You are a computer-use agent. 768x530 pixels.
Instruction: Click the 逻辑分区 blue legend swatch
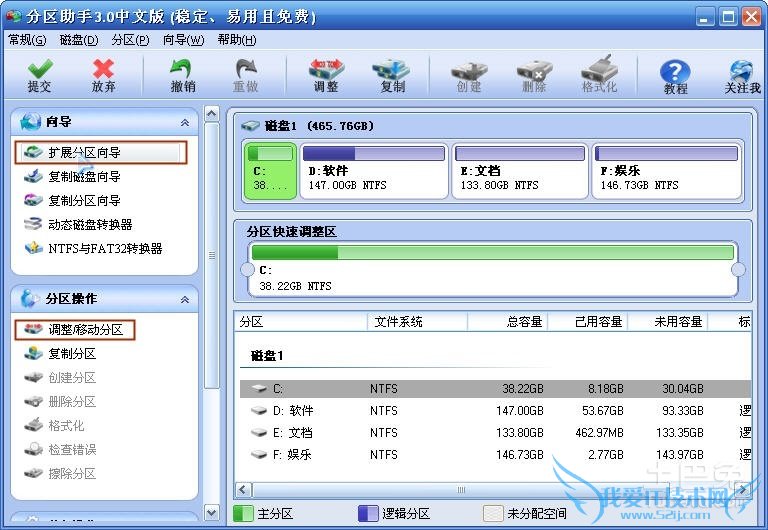click(x=368, y=513)
